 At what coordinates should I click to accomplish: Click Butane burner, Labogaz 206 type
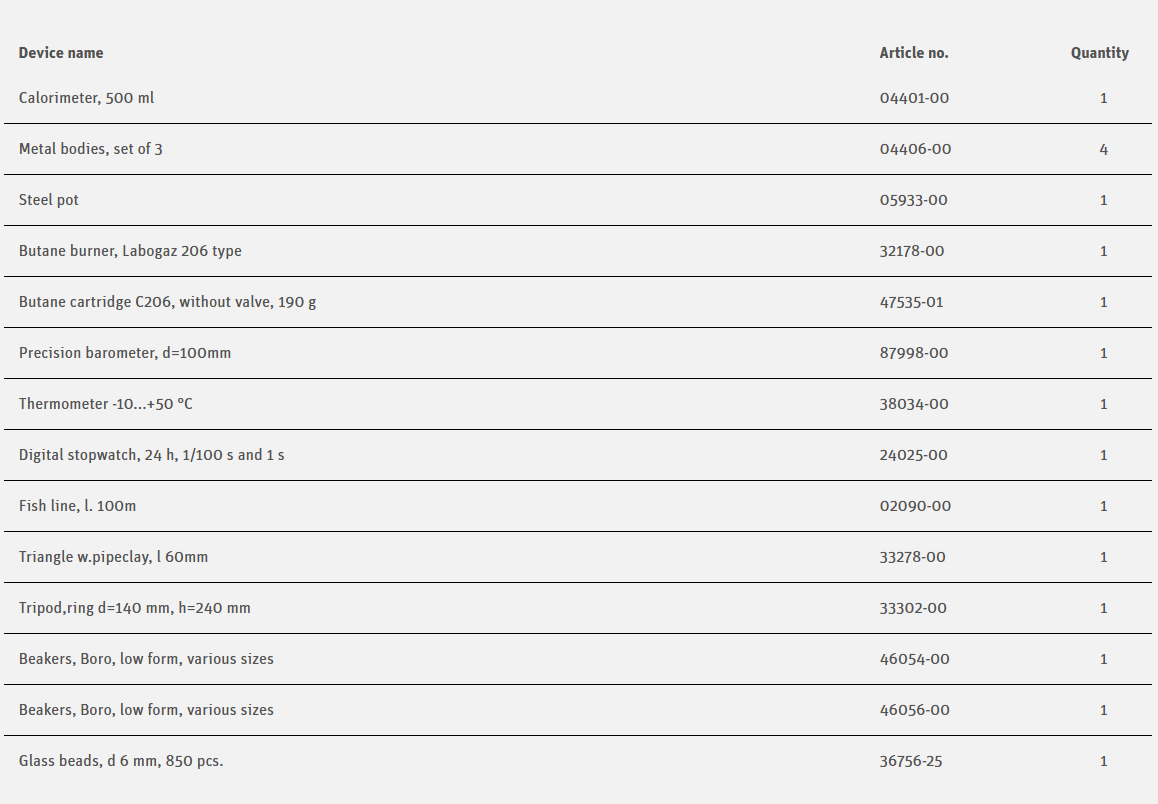pos(130,251)
